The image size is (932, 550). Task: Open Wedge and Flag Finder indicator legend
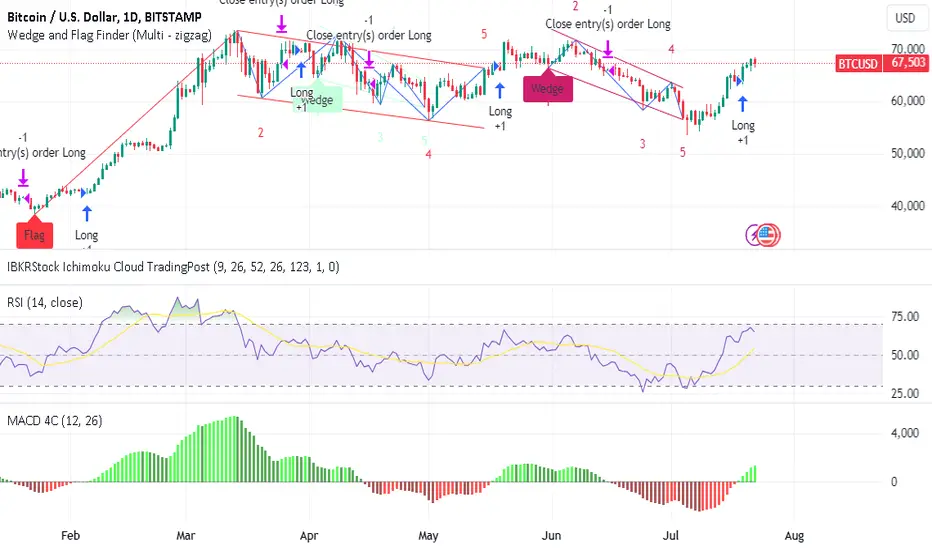(109, 35)
